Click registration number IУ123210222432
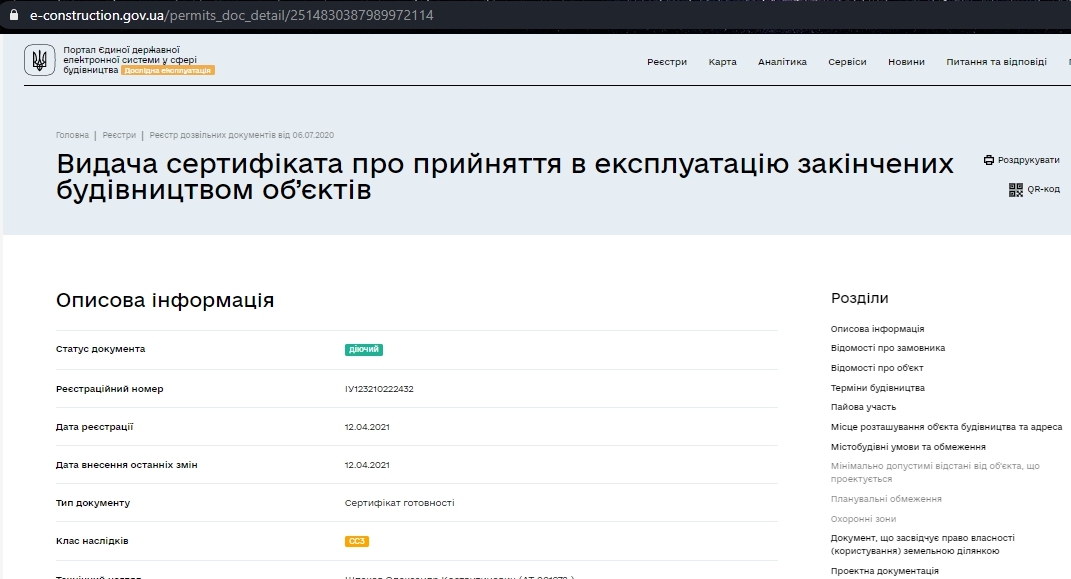This screenshot has height=579, width=1071. pyautogui.click(x=379, y=389)
